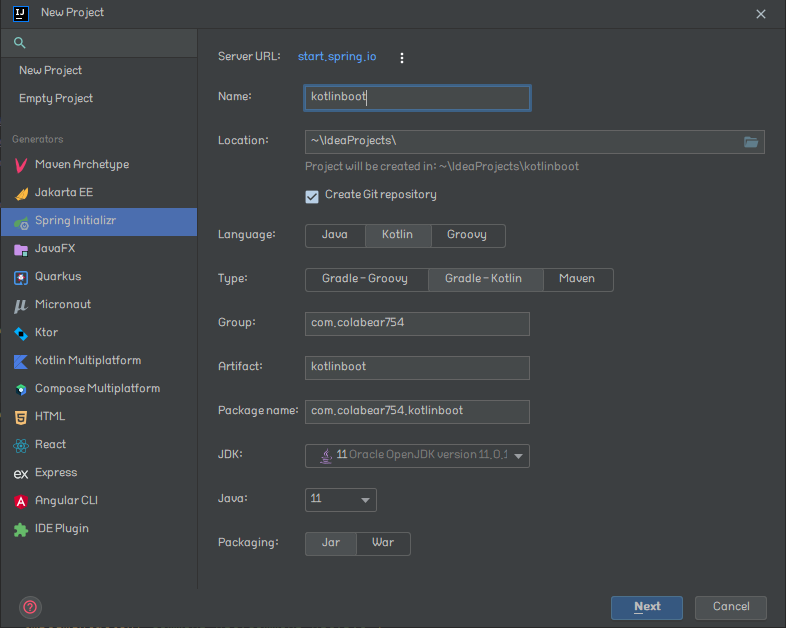Click the Quarkus generator icon
786x628 pixels.
21,277
